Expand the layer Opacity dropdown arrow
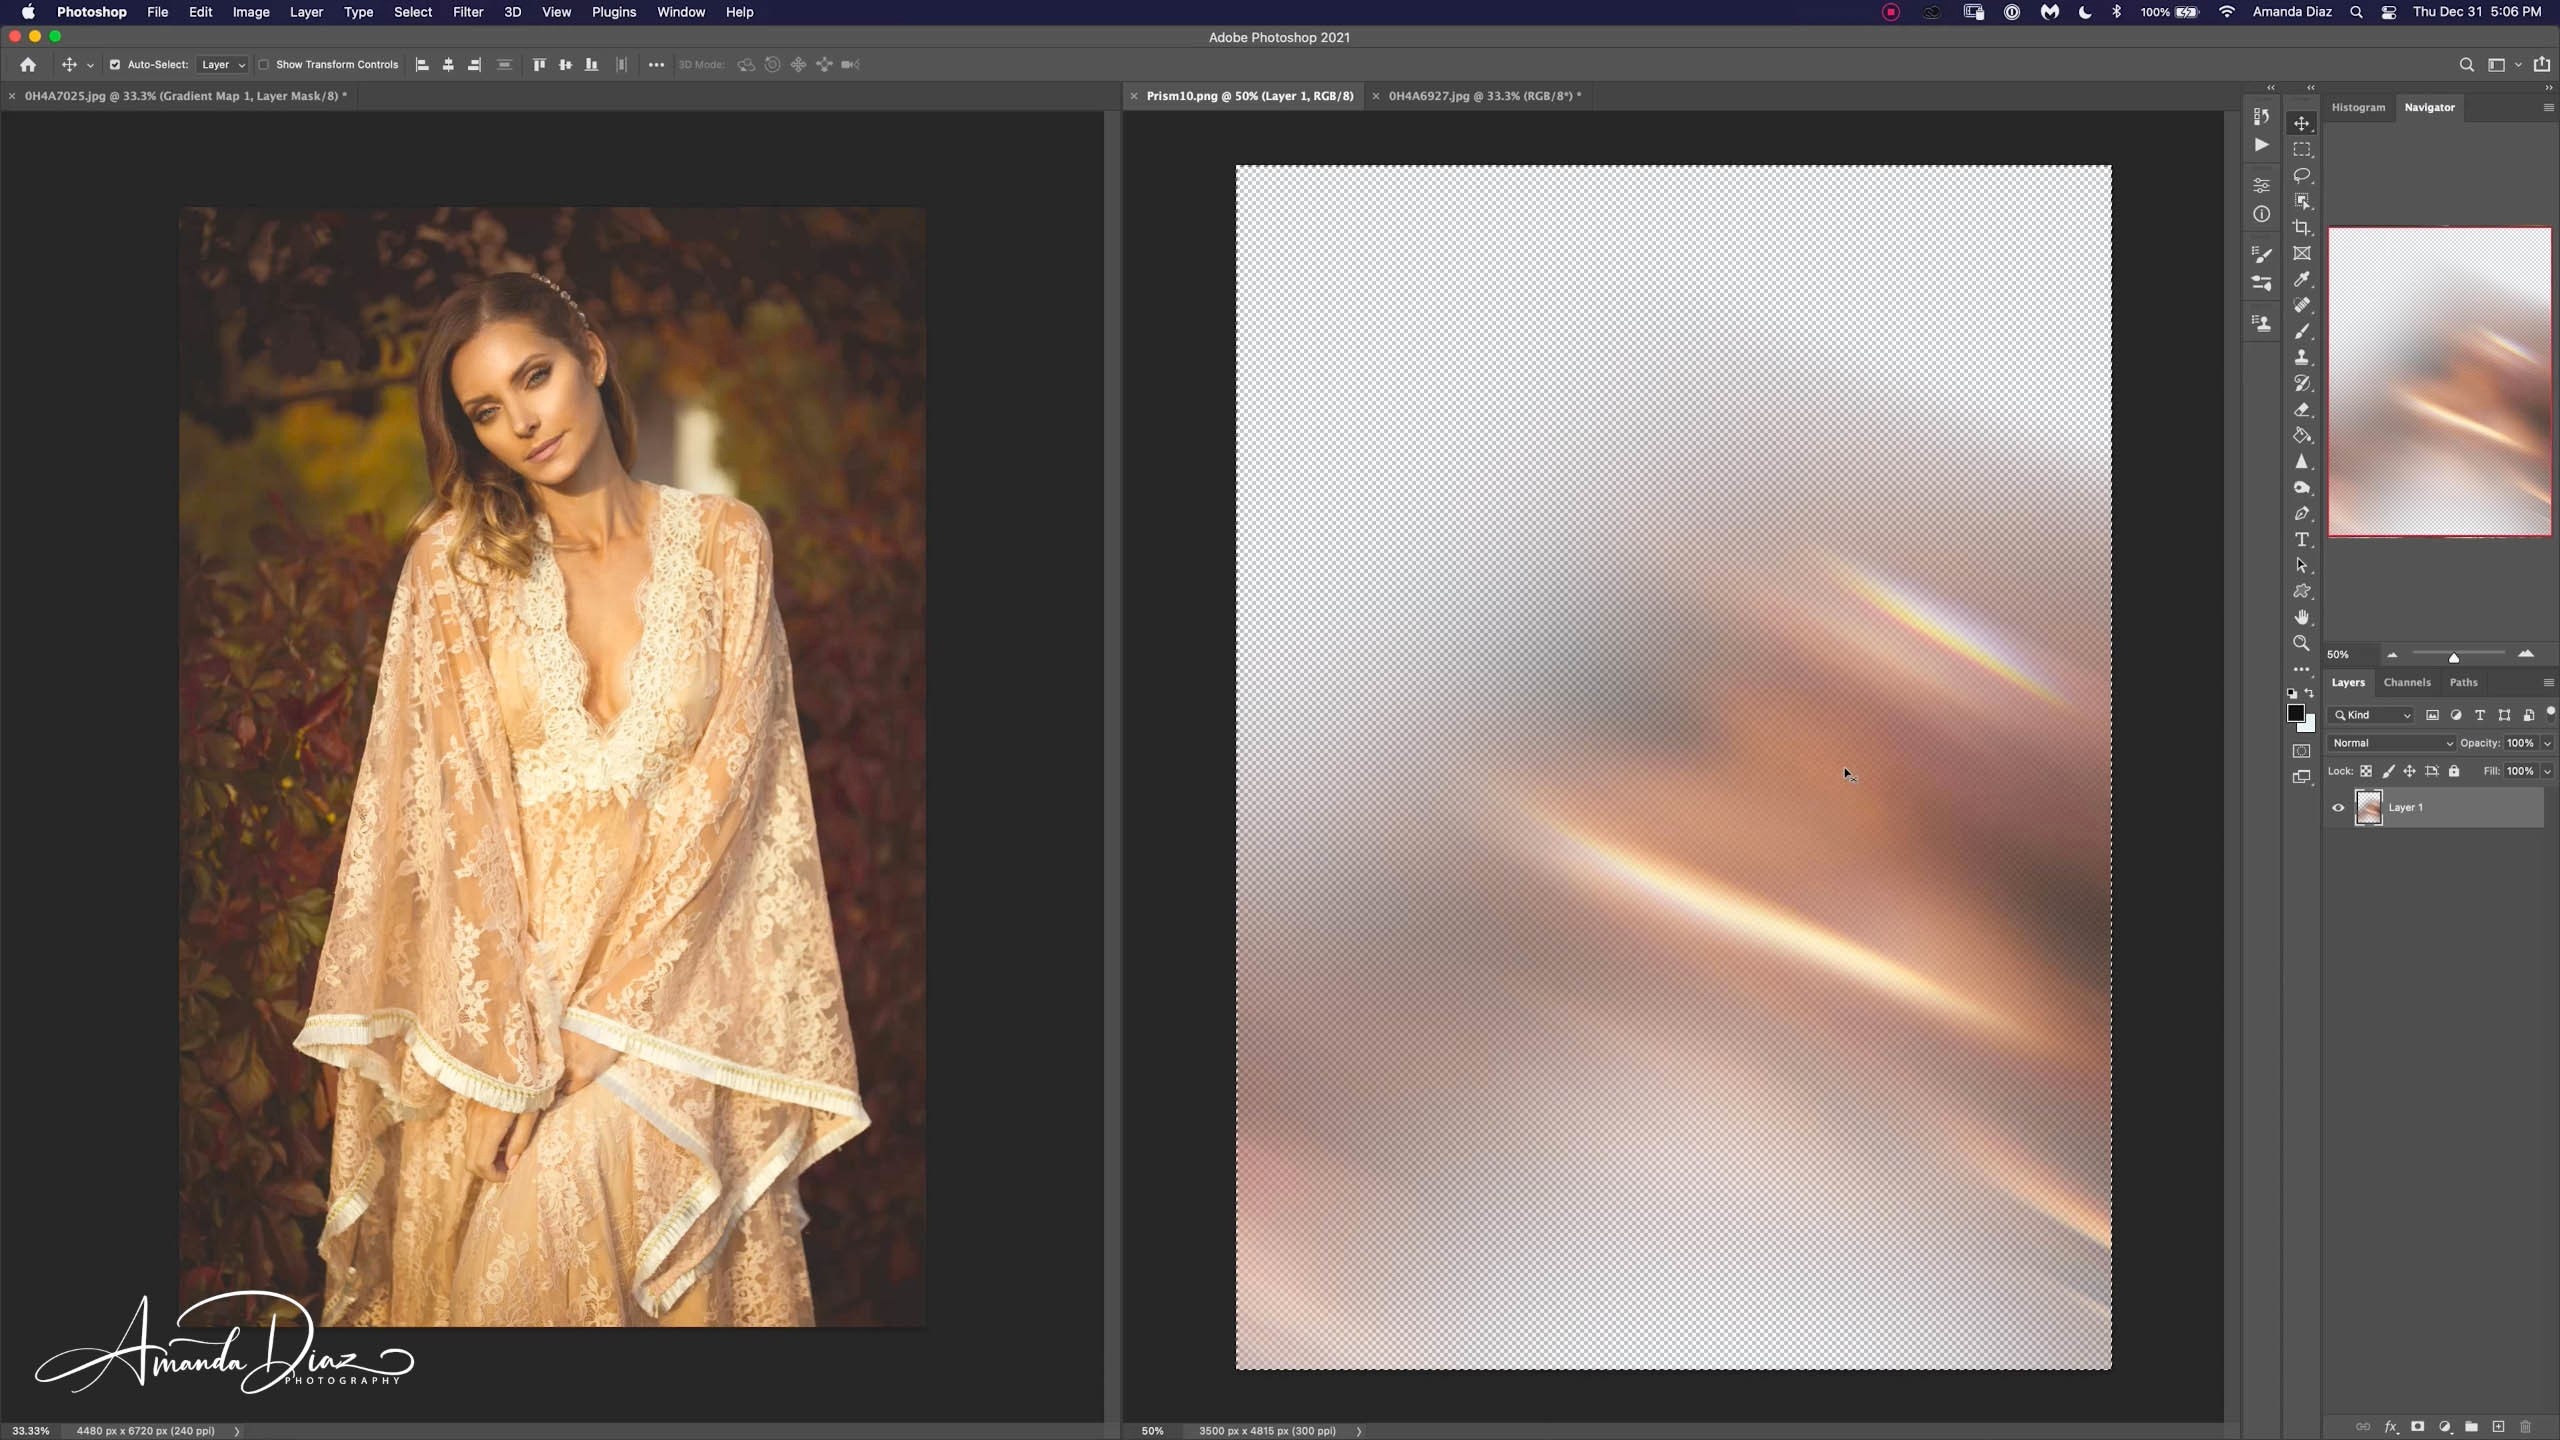The width and height of the screenshot is (2560, 1440). [2547, 743]
